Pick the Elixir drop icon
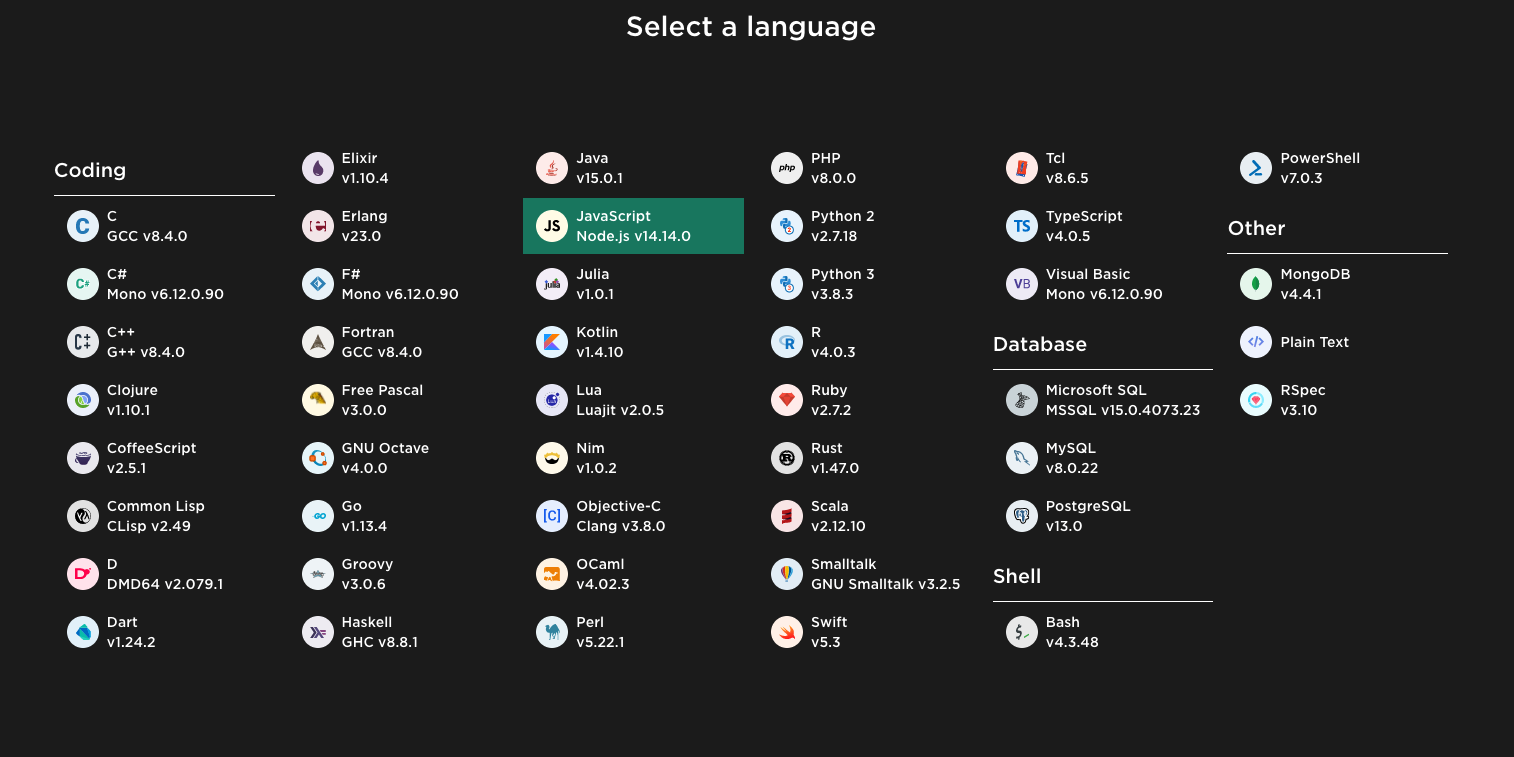The height and width of the screenshot is (757, 1514). [318, 168]
